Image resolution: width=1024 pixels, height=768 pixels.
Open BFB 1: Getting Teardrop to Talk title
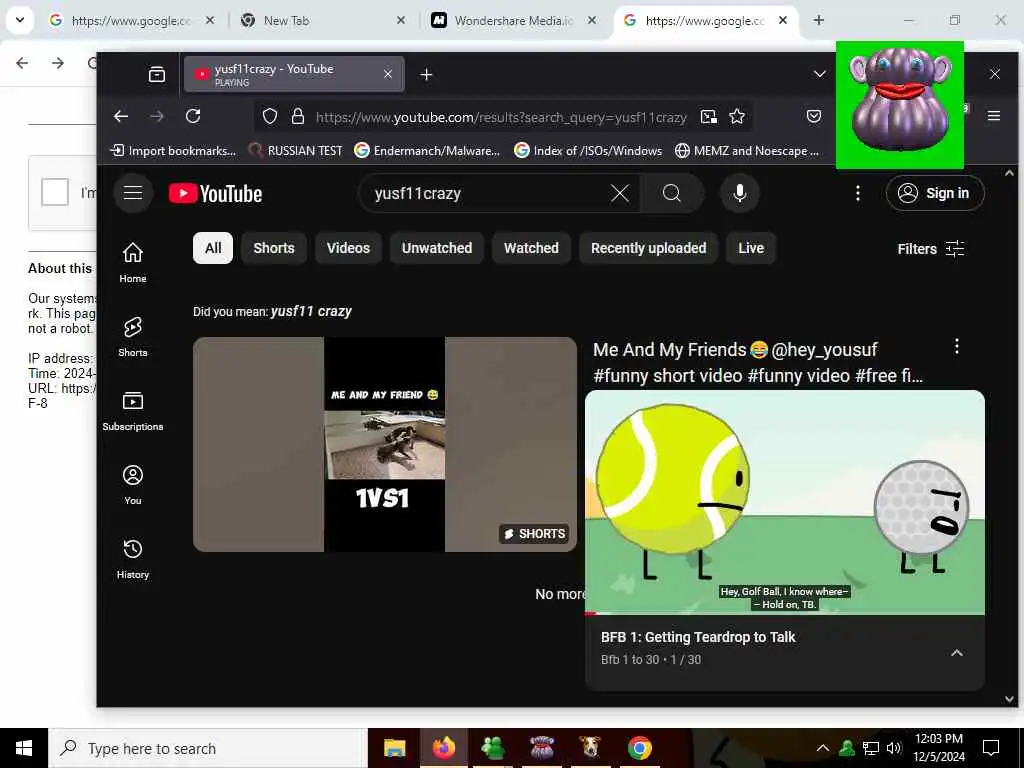[698, 637]
